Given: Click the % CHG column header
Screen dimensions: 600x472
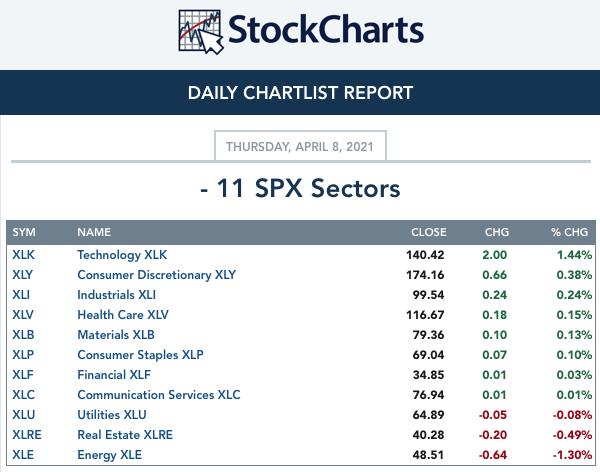Looking at the screenshot, I should point(569,232).
